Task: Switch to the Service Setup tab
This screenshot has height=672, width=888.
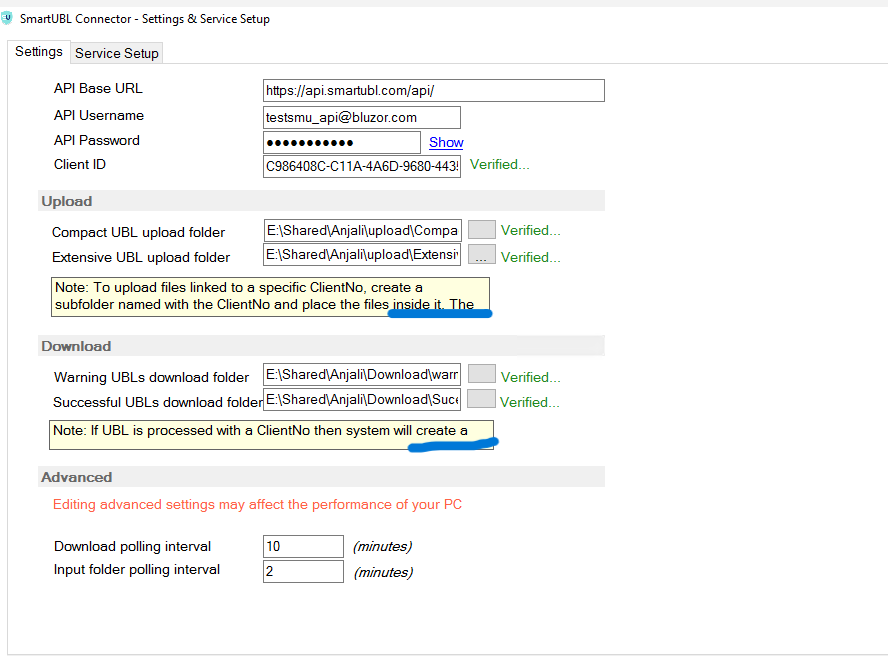Action: [x=117, y=53]
